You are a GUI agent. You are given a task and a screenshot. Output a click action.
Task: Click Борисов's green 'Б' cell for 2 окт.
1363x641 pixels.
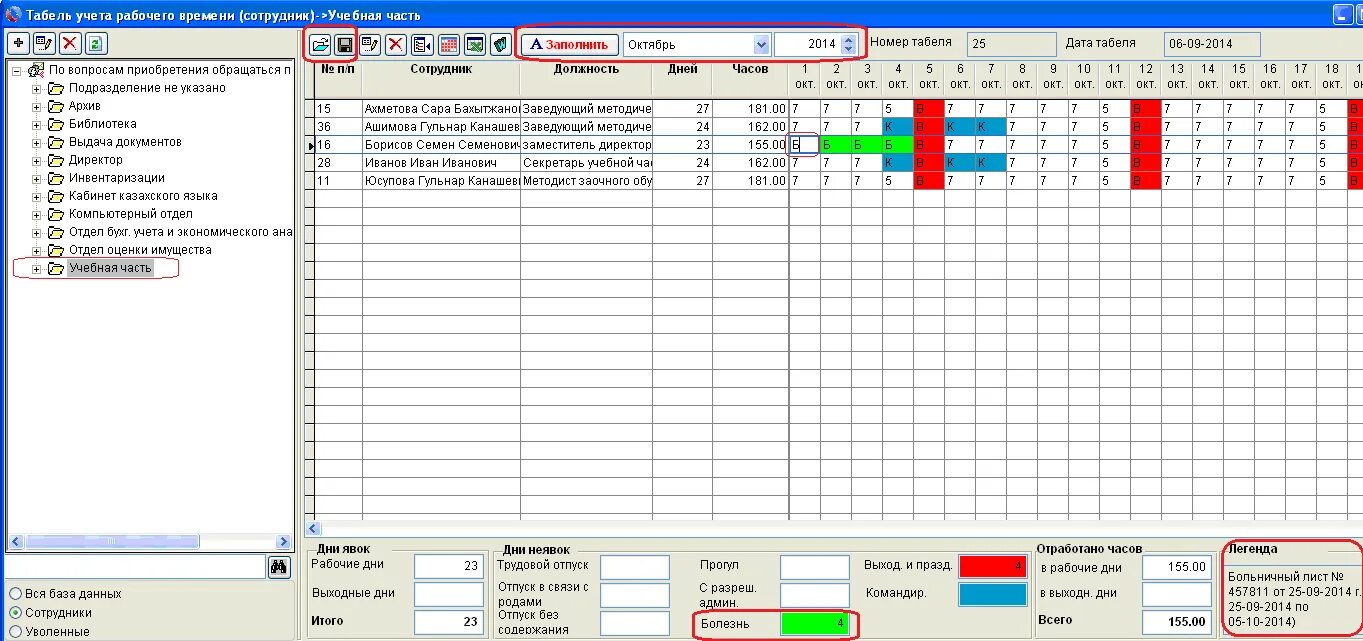point(836,144)
